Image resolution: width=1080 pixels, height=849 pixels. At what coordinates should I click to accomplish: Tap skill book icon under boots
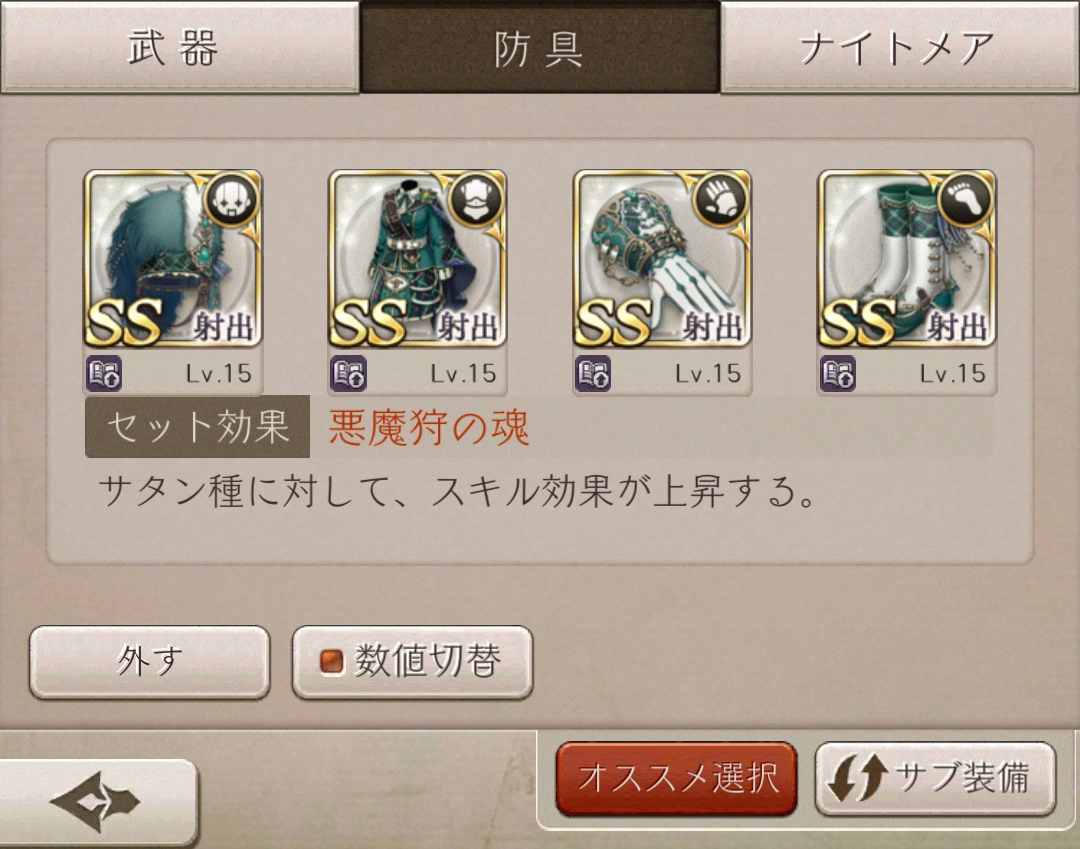click(x=838, y=374)
